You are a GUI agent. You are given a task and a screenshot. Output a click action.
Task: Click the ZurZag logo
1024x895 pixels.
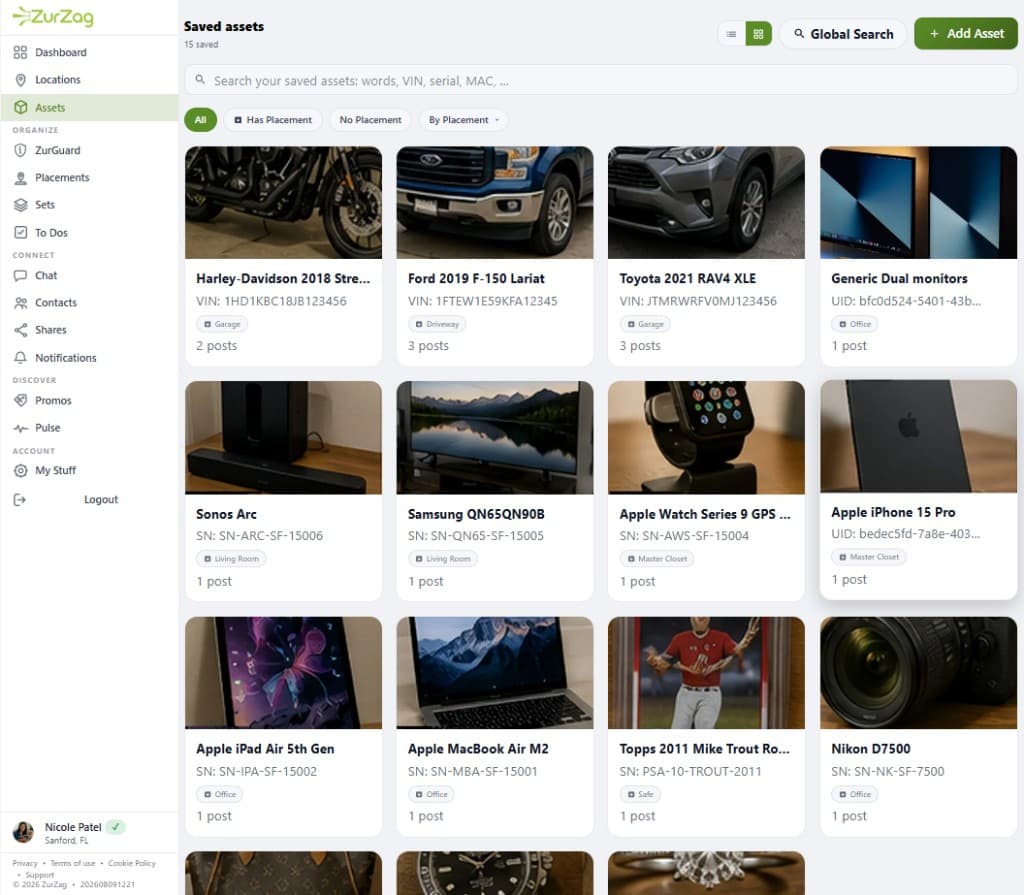54,16
